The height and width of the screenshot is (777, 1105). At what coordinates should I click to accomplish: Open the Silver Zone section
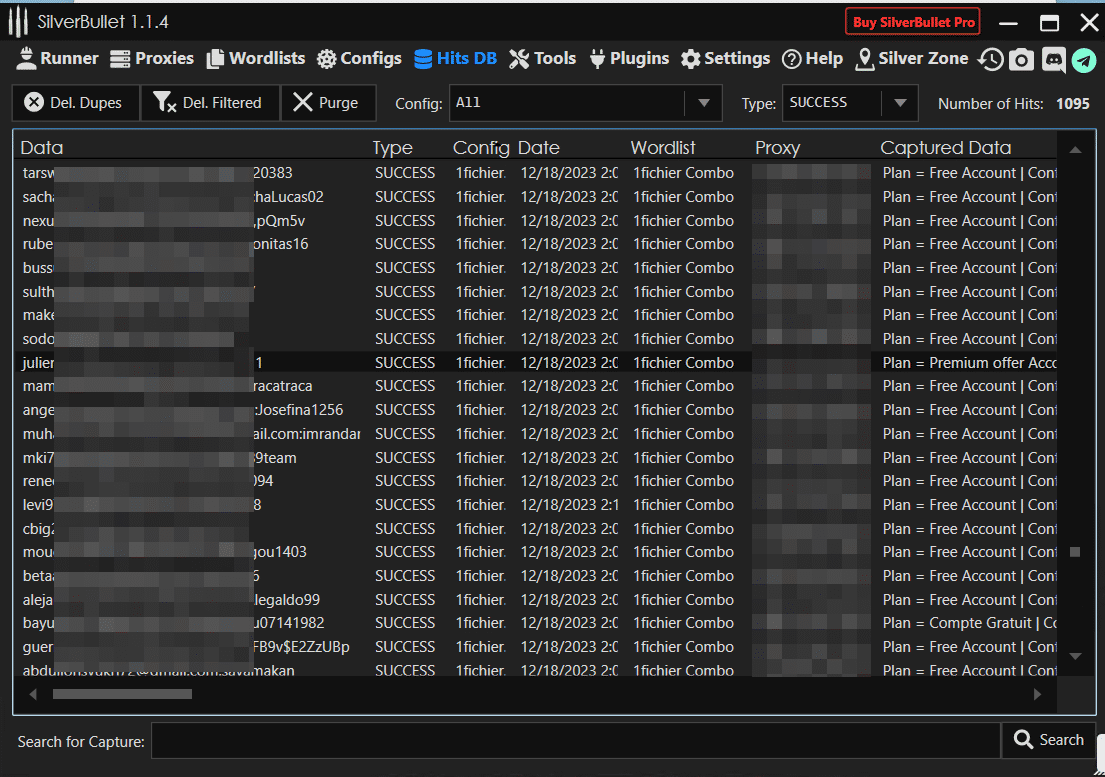[911, 59]
